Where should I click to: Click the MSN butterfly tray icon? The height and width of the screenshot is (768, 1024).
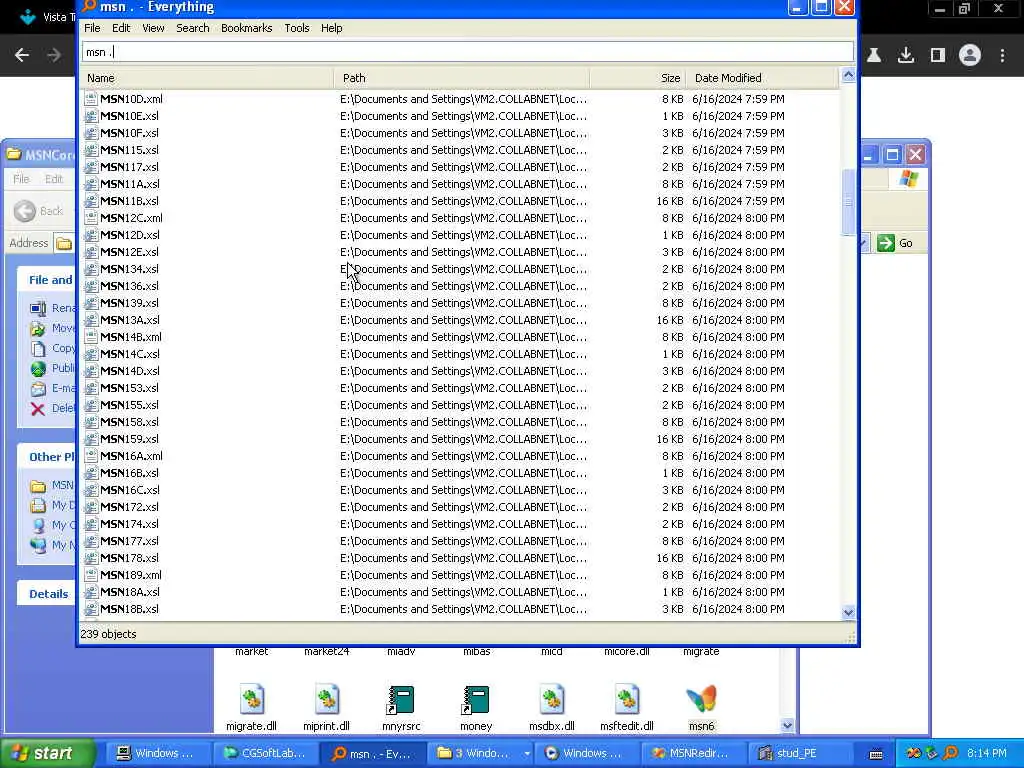[914, 753]
